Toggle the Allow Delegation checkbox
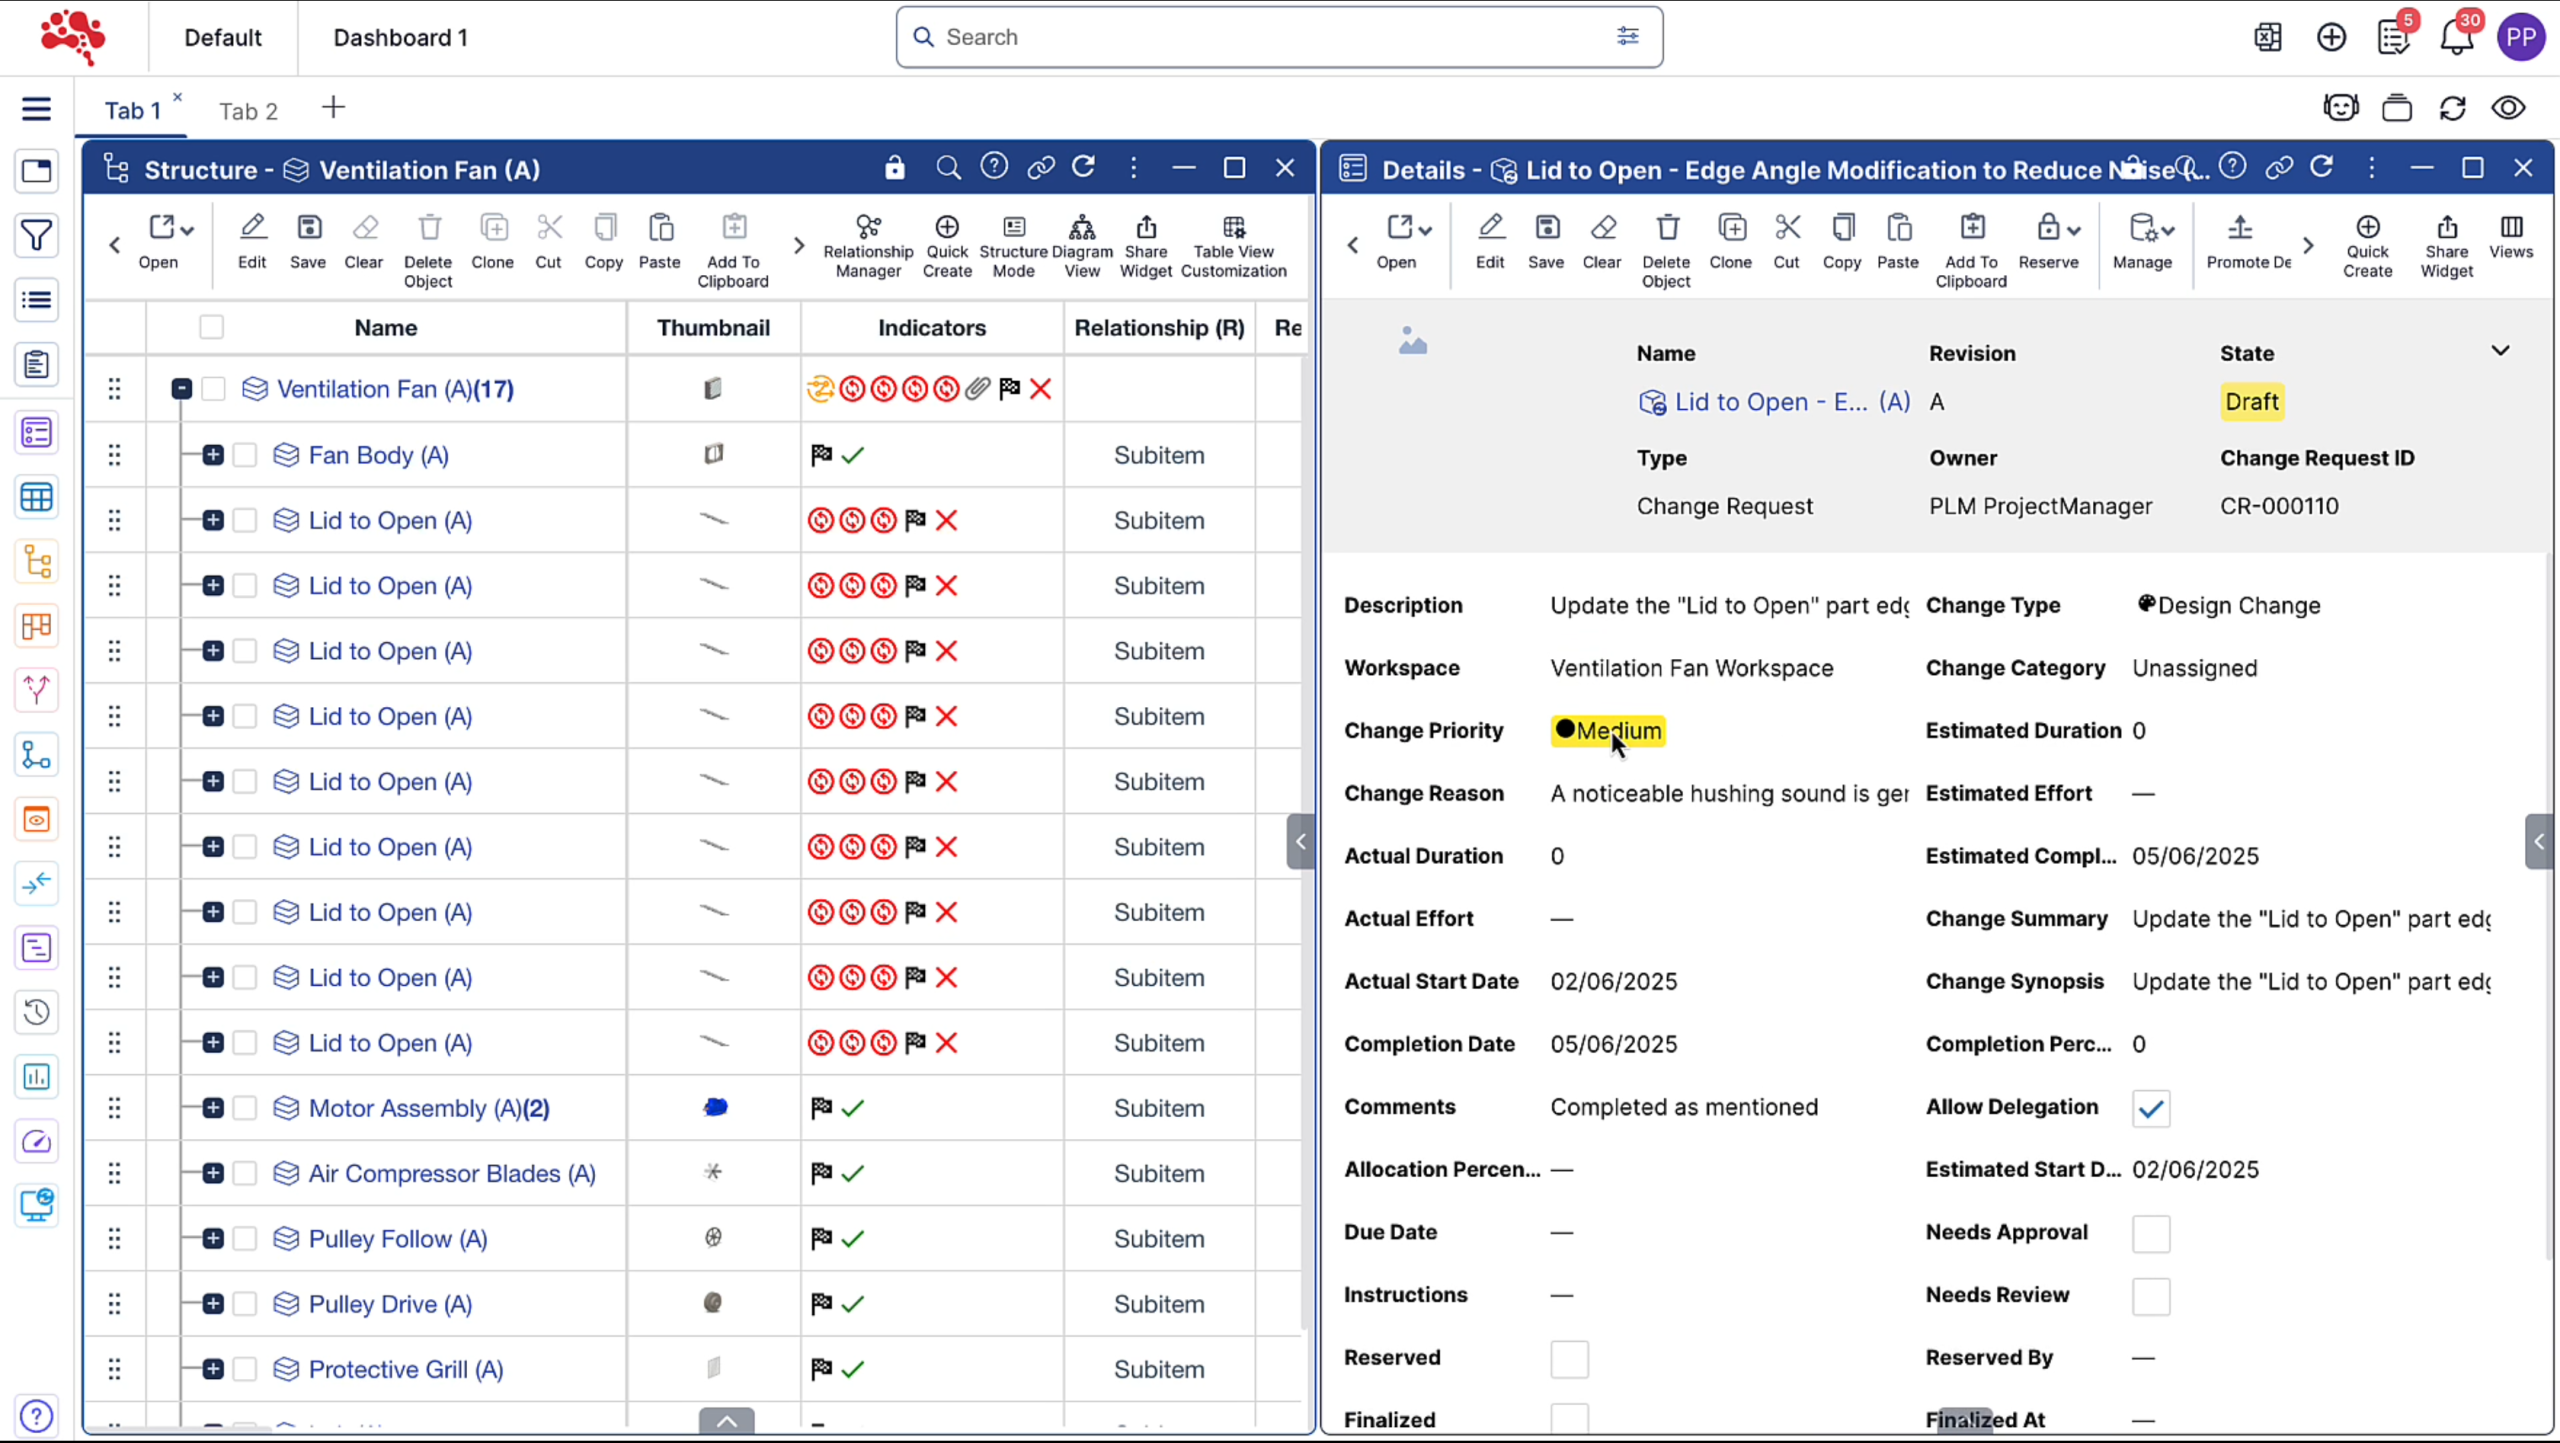 (2150, 1108)
